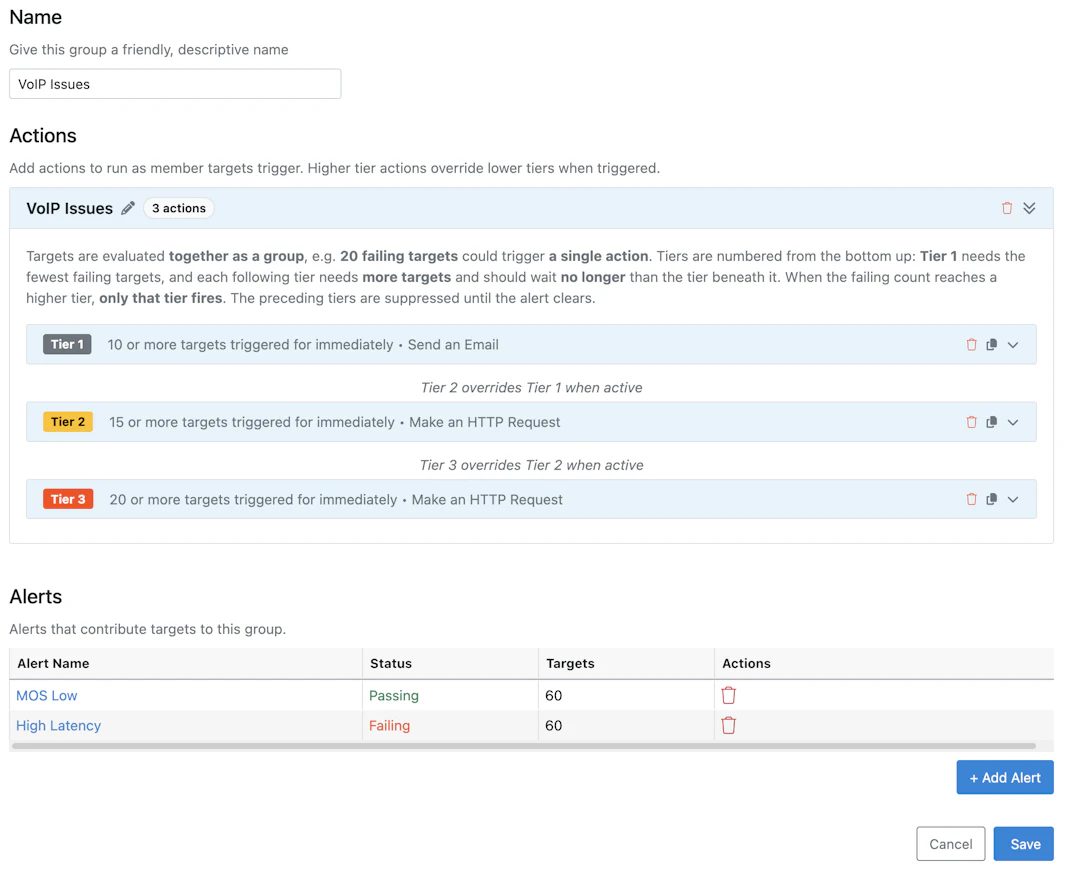
Task: Duplicate the Tier 3 action
Action: pos(992,500)
